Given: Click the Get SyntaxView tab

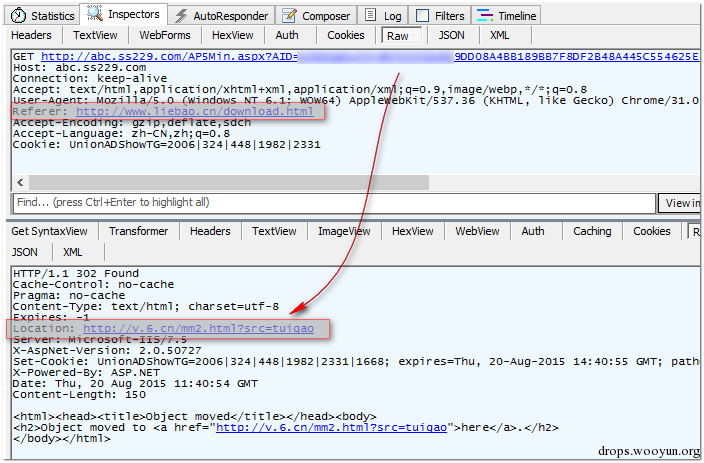Looking at the screenshot, I should point(49,231).
